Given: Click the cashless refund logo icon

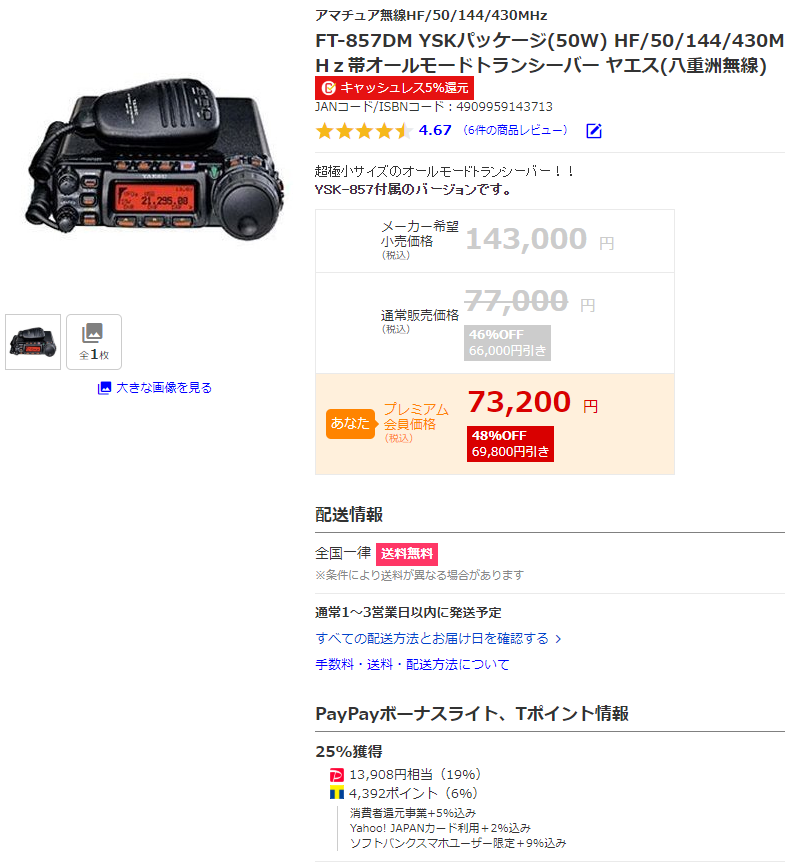Looking at the screenshot, I should (x=329, y=88).
